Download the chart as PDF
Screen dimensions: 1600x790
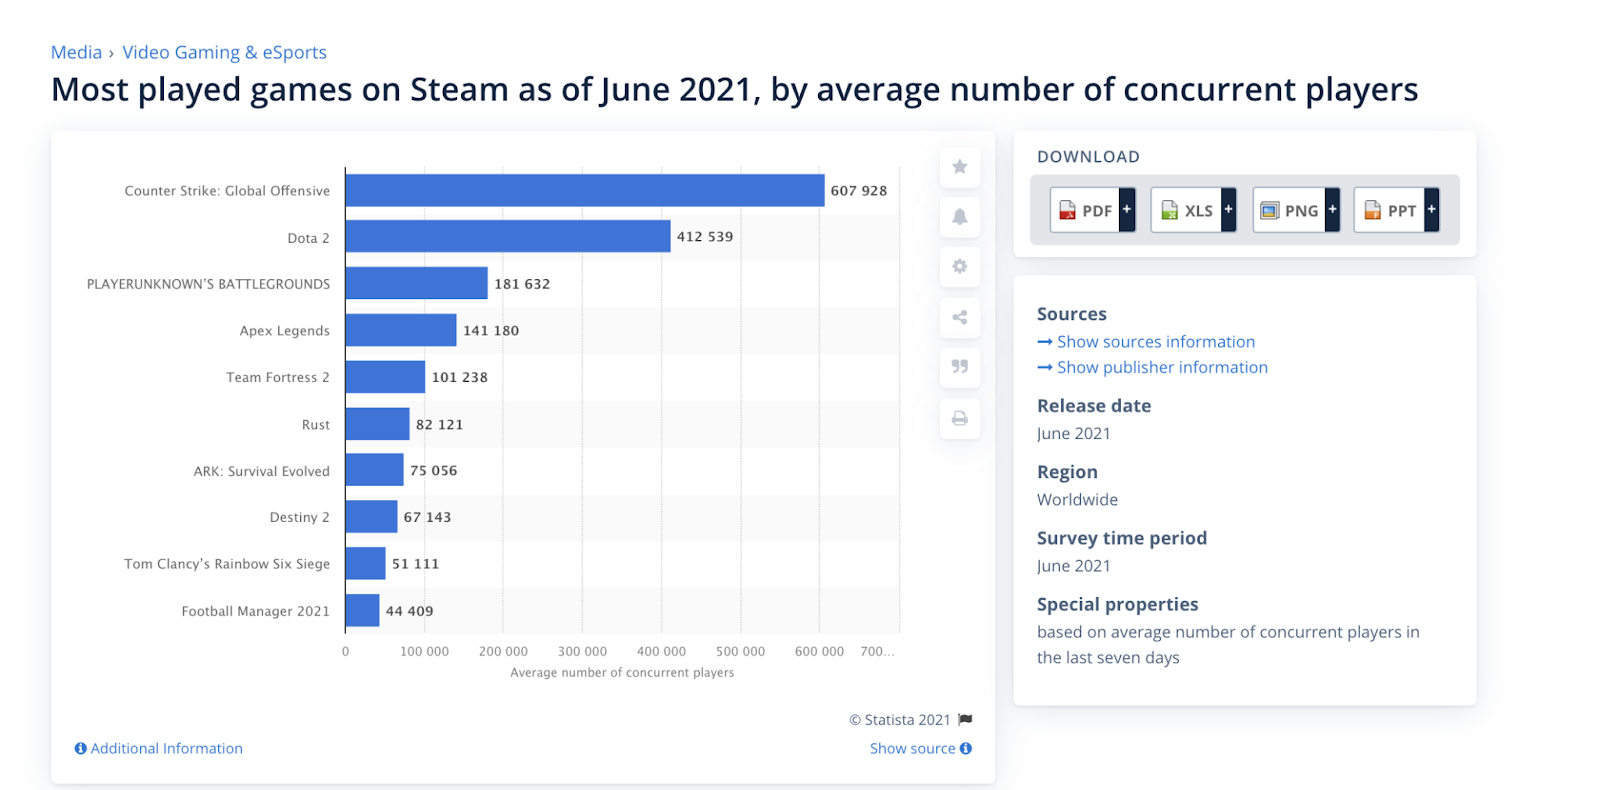pos(1084,210)
